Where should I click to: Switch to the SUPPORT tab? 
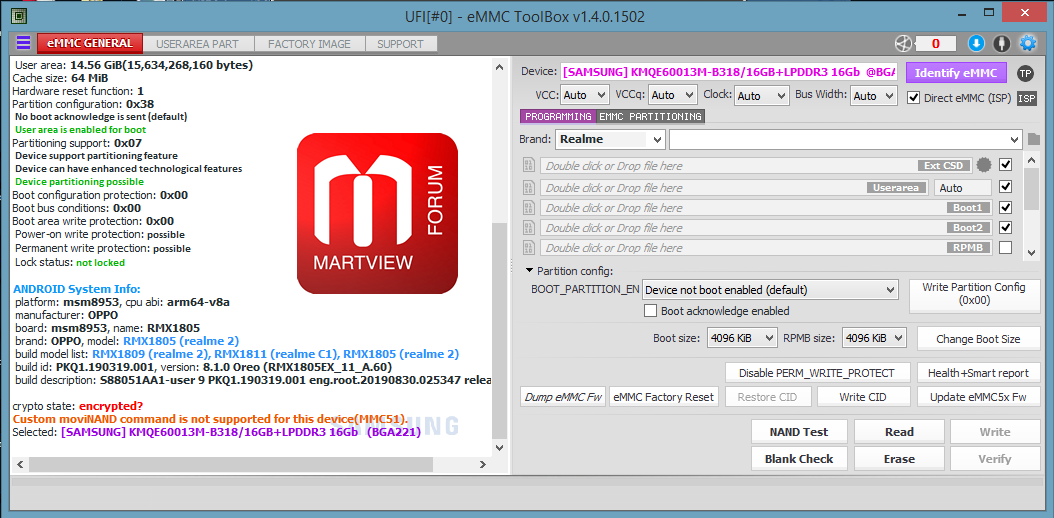[x=400, y=44]
